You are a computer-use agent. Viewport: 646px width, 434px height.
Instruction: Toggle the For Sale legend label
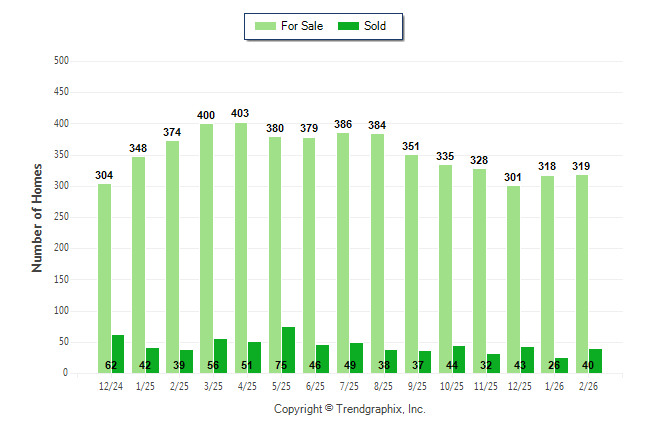(301, 26)
